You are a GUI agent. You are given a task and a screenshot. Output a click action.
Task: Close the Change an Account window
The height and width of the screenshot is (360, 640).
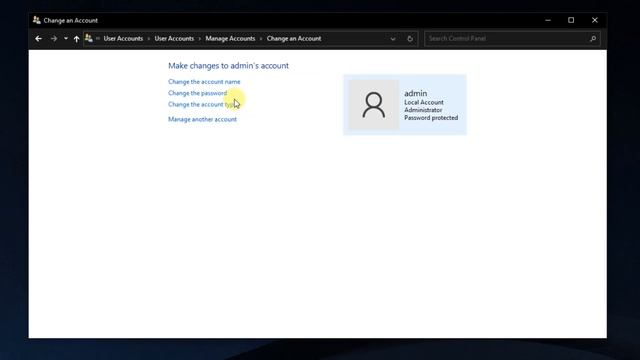coord(595,20)
